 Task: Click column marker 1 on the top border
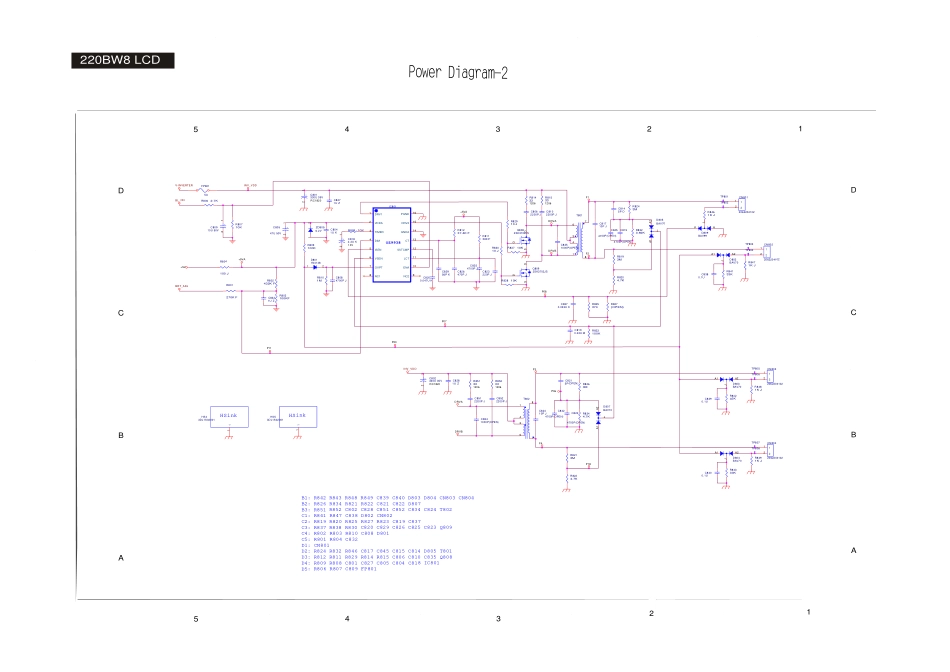point(800,129)
